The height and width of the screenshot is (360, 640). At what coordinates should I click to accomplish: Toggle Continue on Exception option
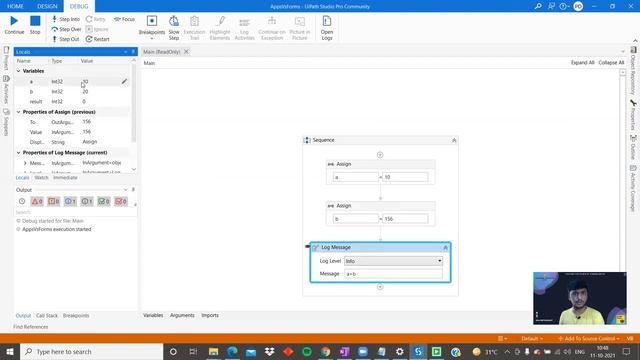[272, 28]
